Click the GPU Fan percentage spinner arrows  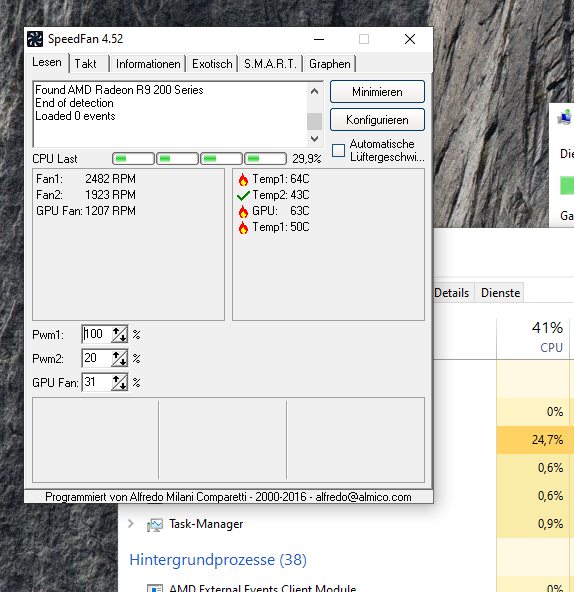tap(119, 382)
